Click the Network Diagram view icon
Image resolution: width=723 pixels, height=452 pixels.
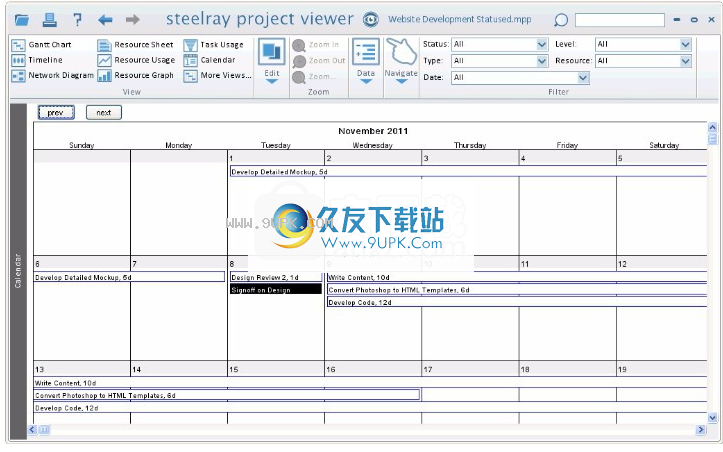18,75
